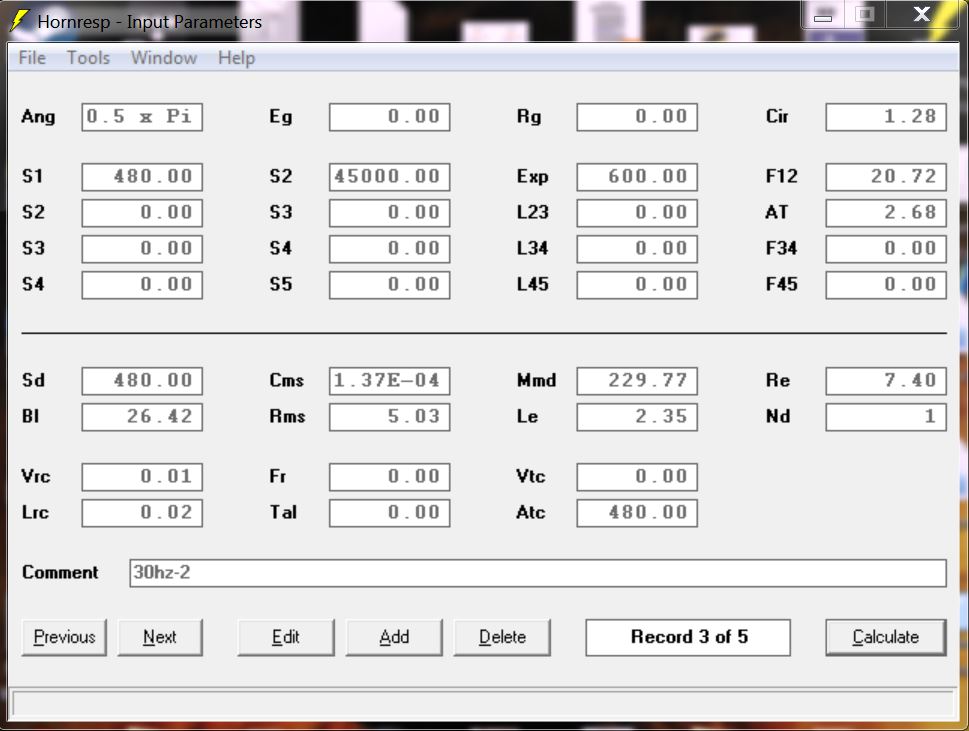
Task: Click the S5 area input field
Action: [x=389, y=285]
